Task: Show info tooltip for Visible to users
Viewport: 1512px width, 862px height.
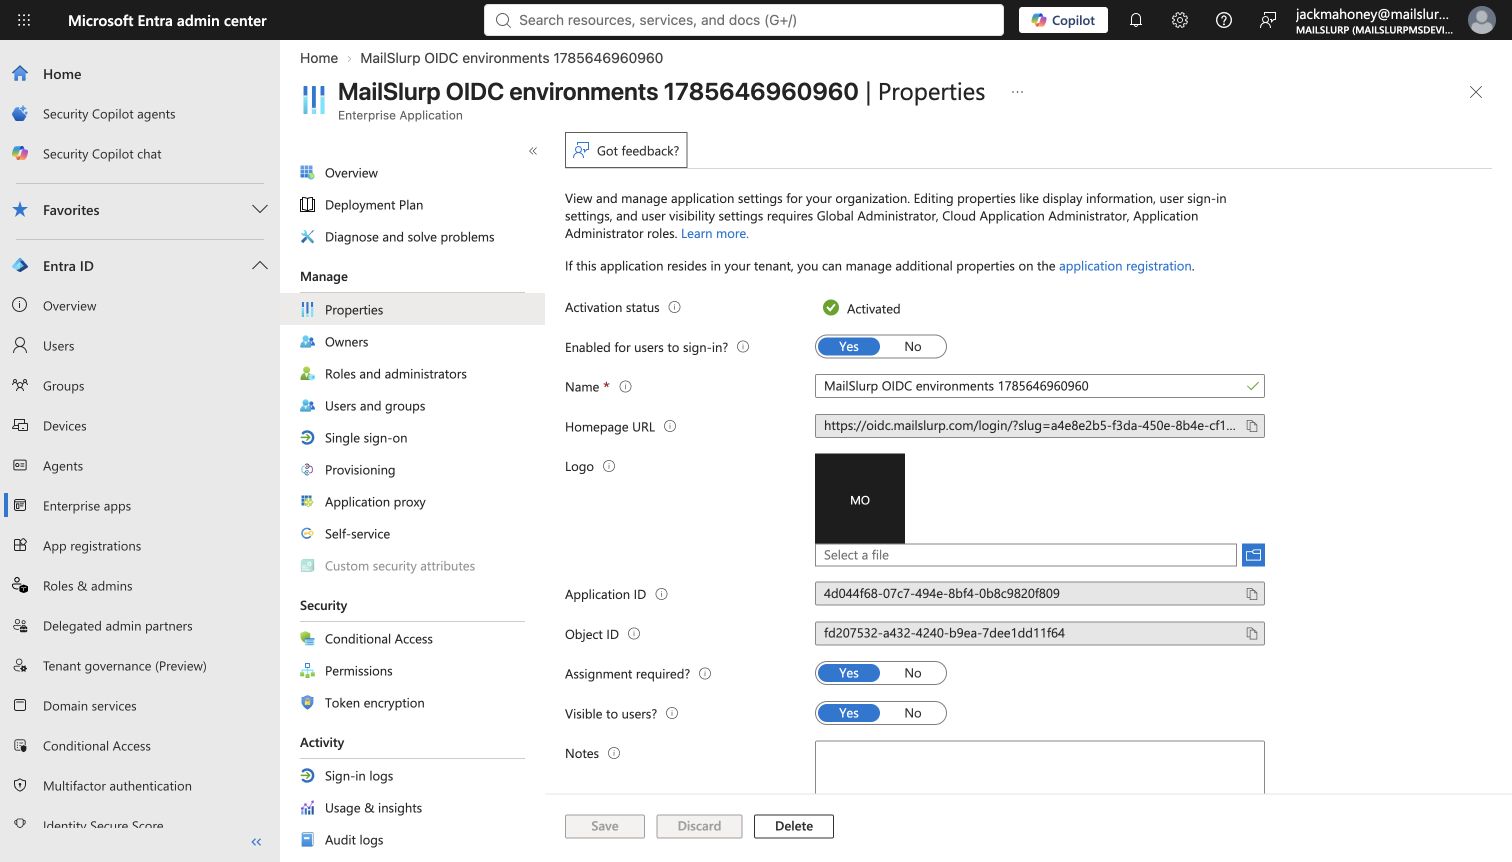Action: tap(672, 714)
